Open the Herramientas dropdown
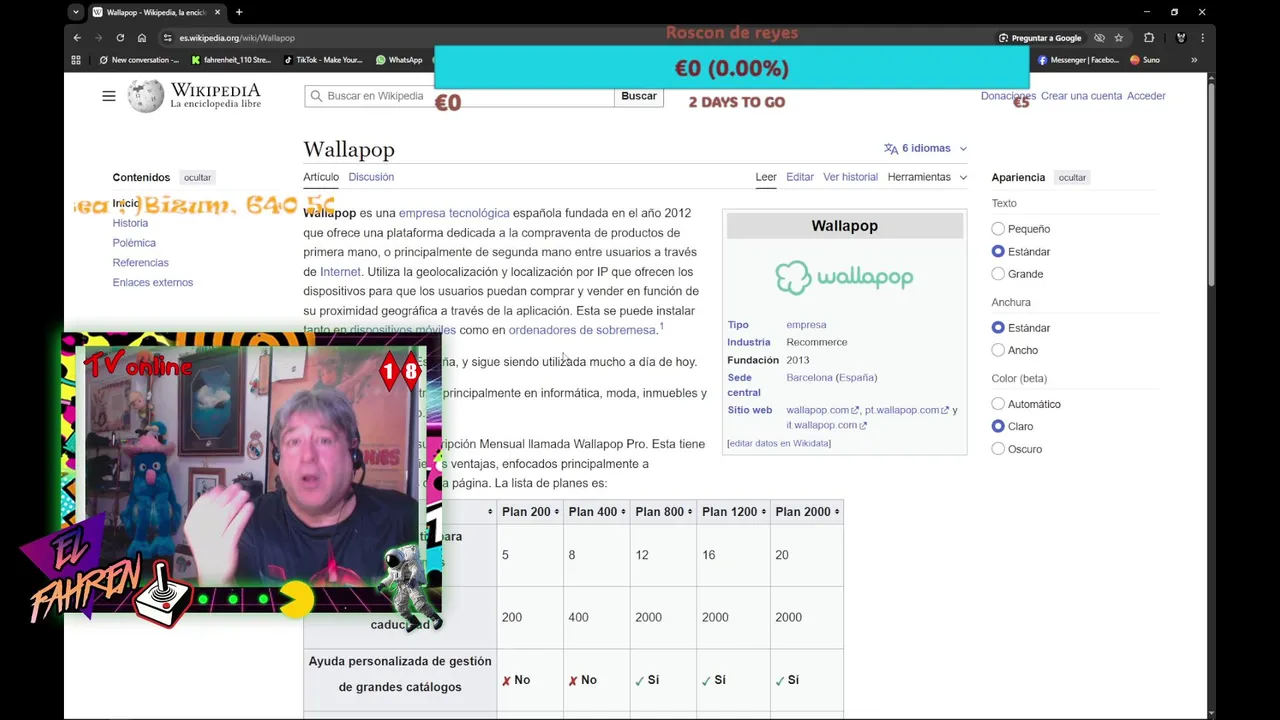This screenshot has width=1280, height=720. pyautogui.click(x=927, y=177)
